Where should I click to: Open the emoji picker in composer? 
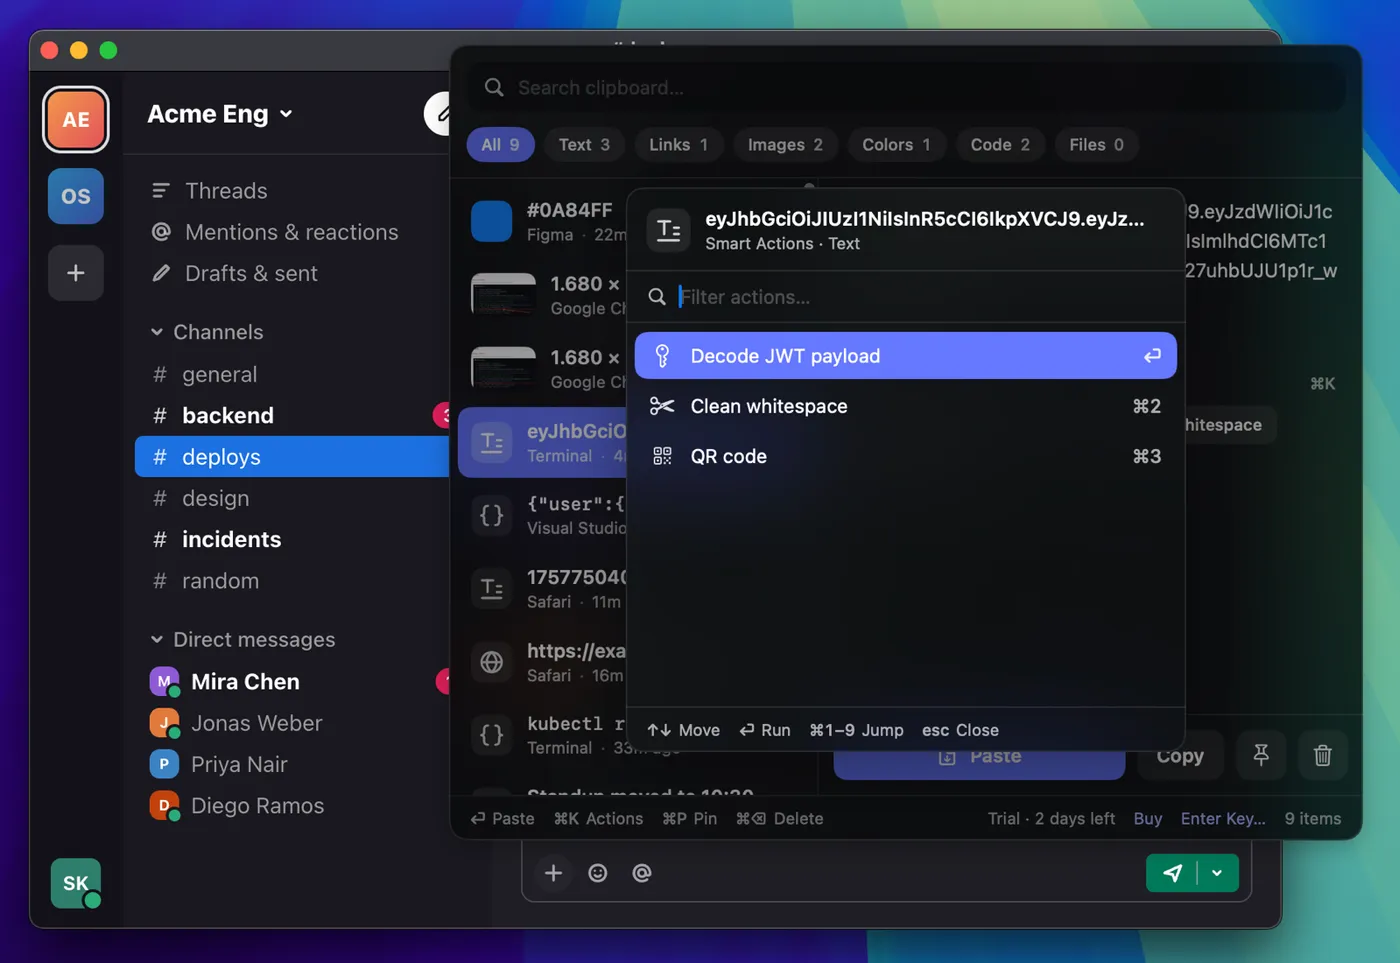(598, 873)
